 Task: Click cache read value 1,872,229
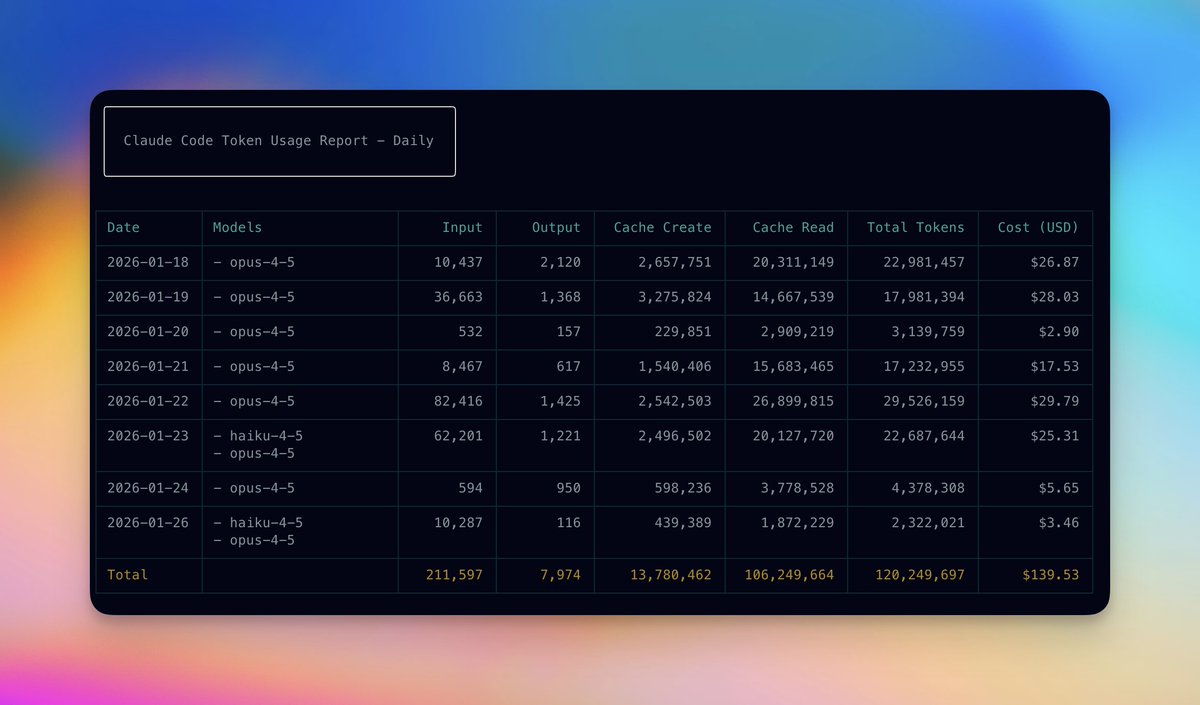click(x=797, y=523)
